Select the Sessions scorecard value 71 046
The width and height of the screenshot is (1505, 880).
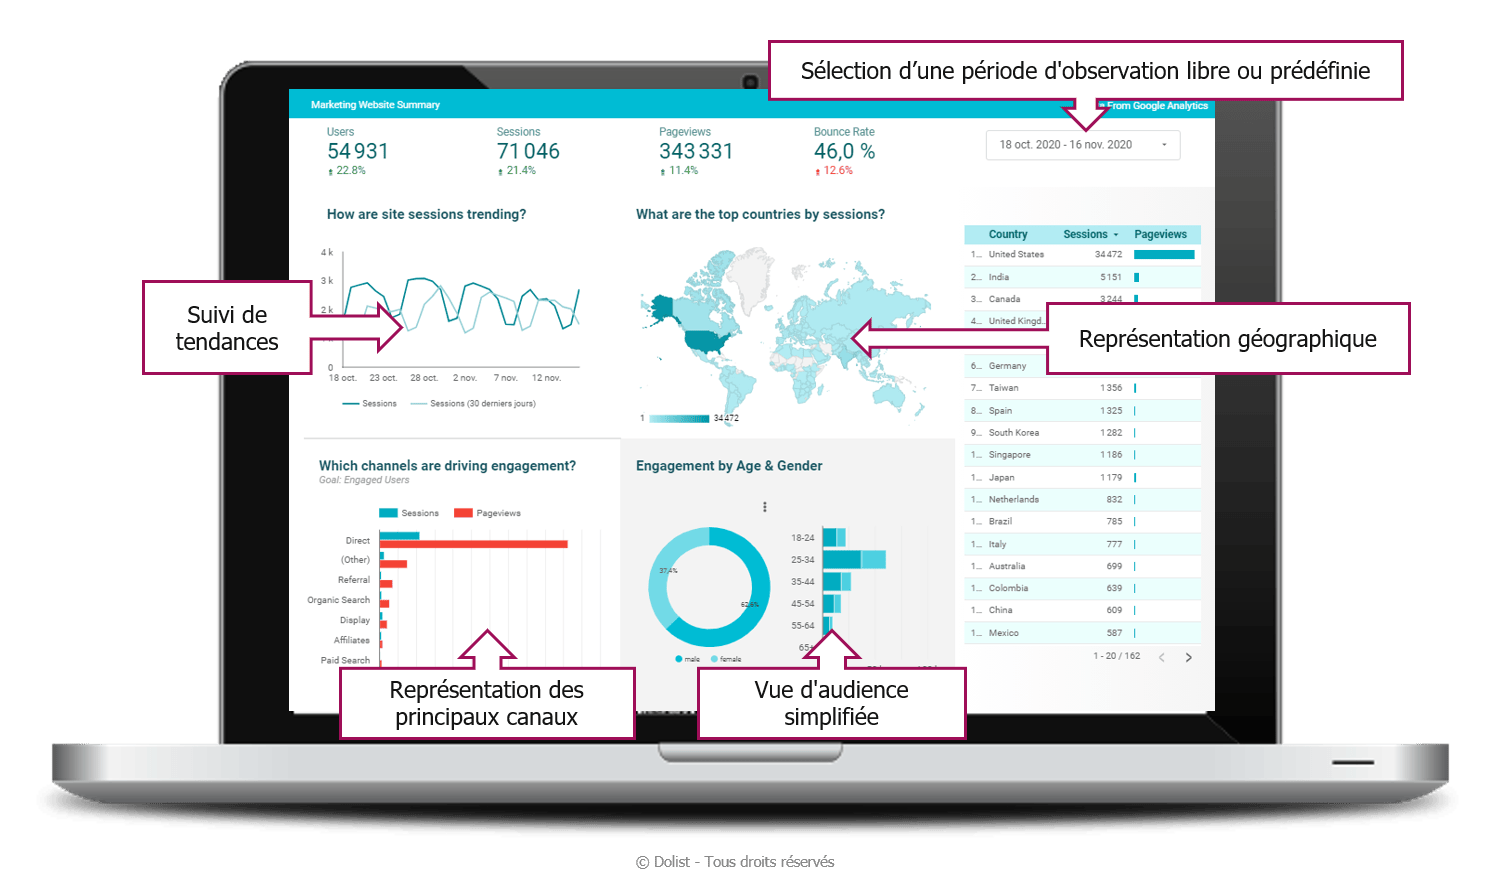point(528,151)
